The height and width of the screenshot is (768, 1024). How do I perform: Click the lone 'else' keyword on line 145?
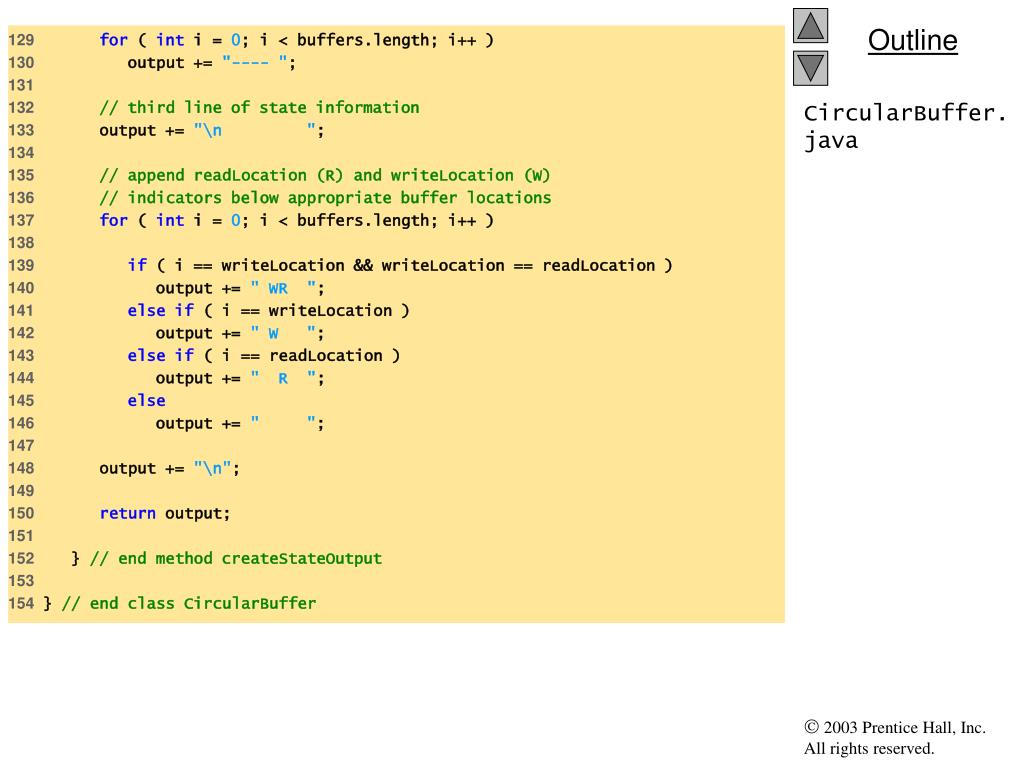[x=146, y=401]
